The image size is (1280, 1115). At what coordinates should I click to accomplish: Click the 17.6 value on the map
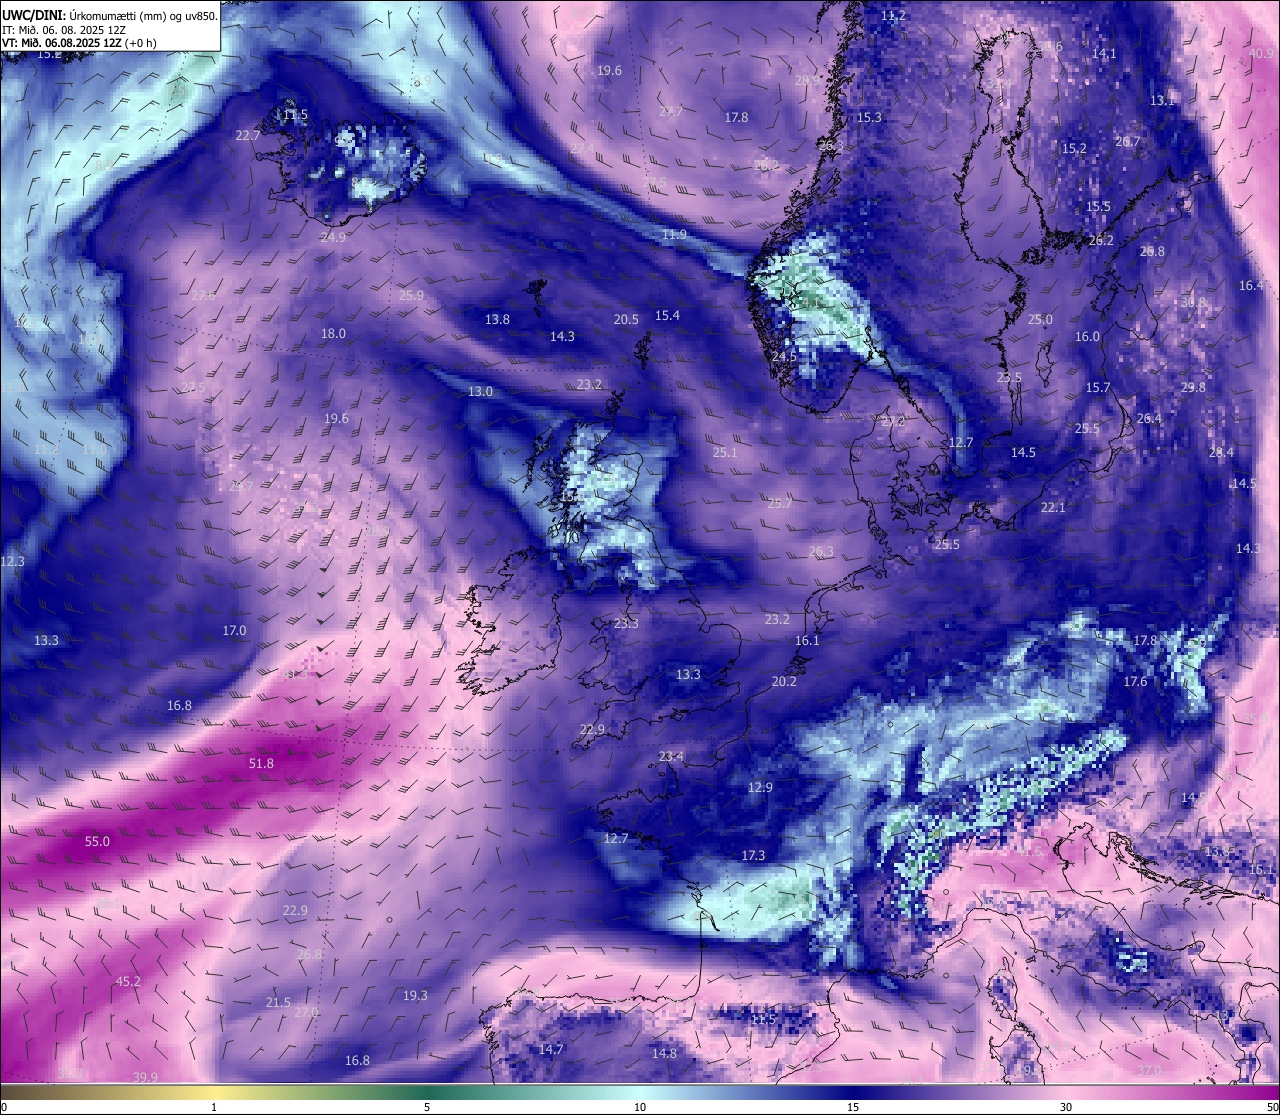1135,681
